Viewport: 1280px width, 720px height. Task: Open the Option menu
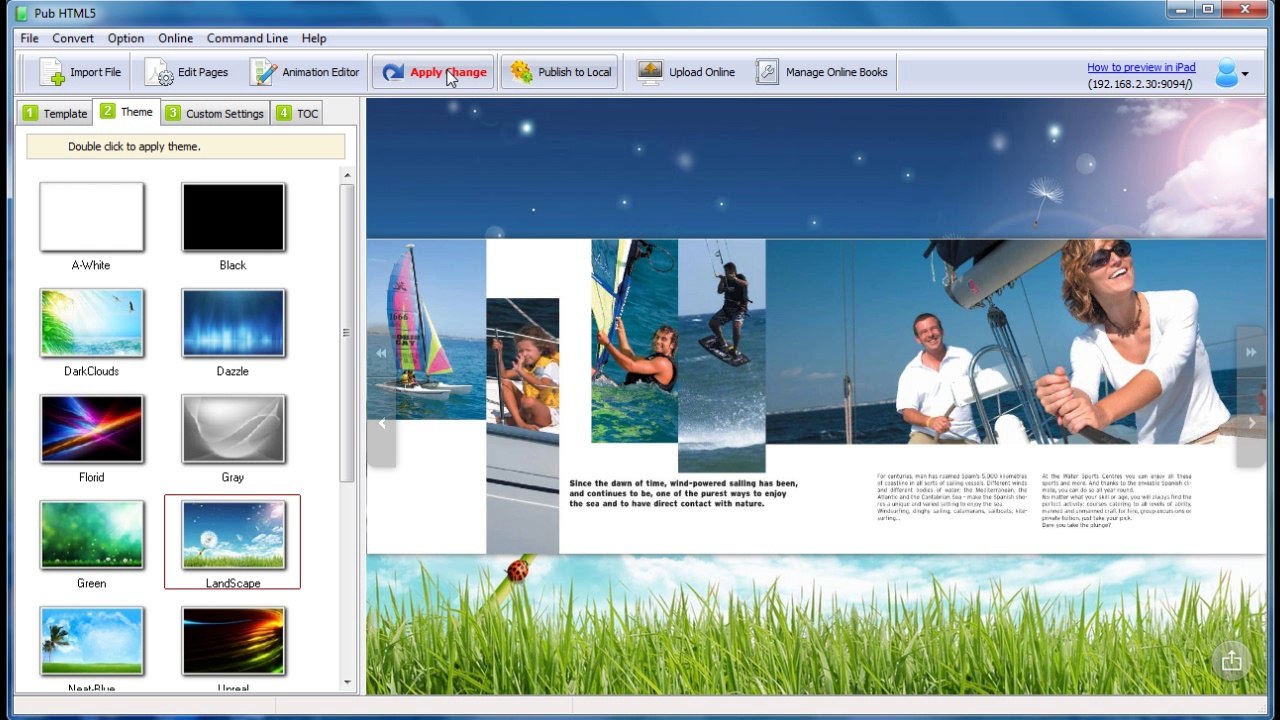(126, 38)
